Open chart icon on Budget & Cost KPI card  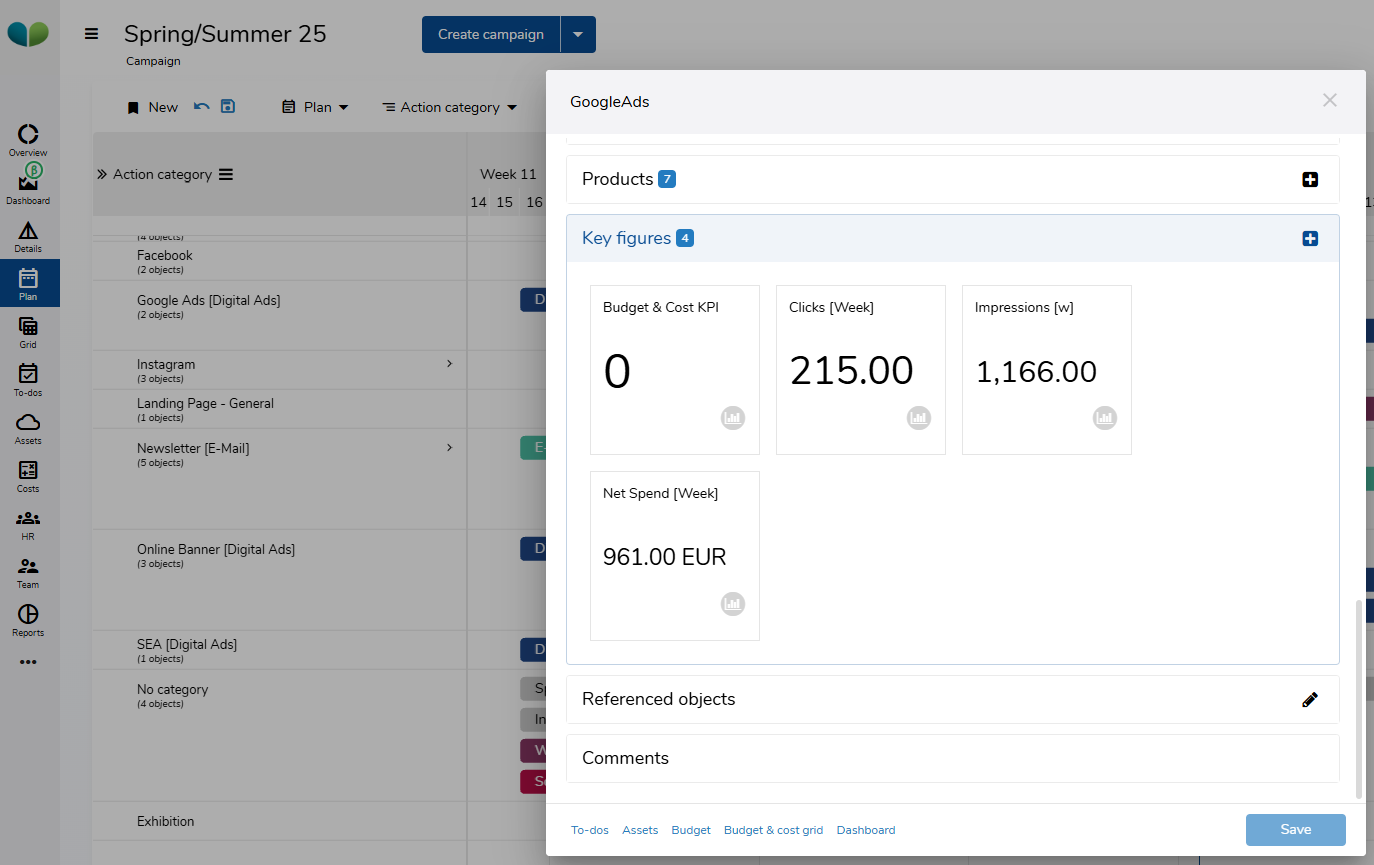click(733, 418)
